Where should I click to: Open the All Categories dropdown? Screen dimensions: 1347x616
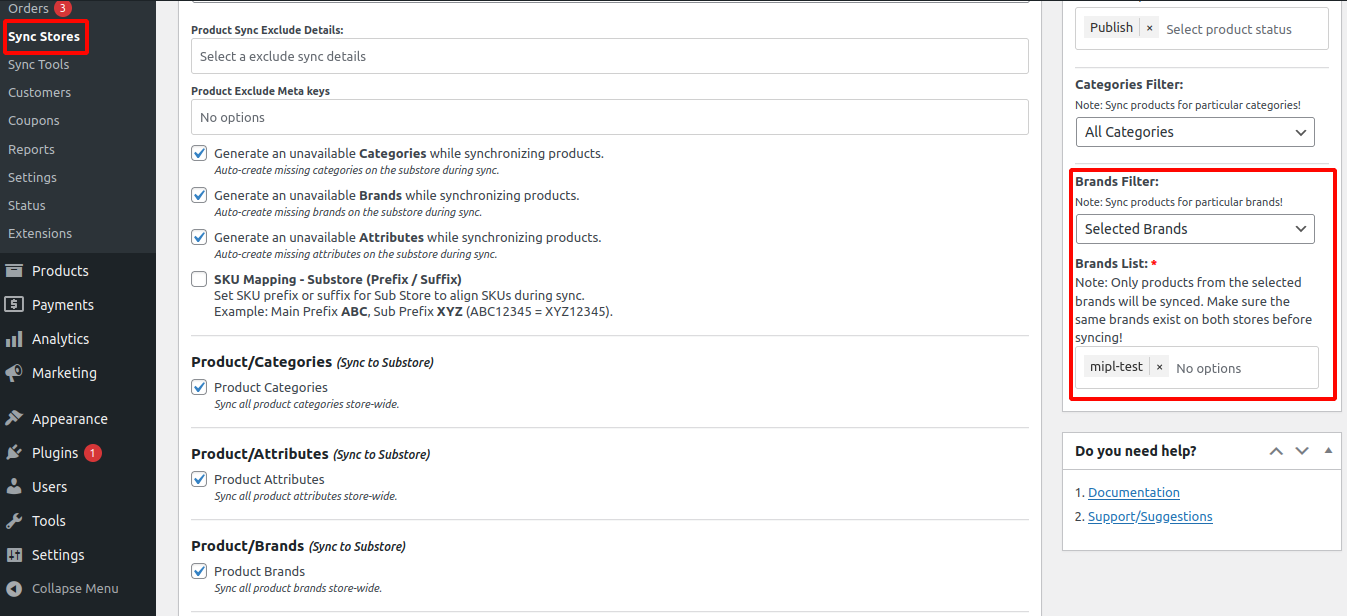[x=1194, y=132]
